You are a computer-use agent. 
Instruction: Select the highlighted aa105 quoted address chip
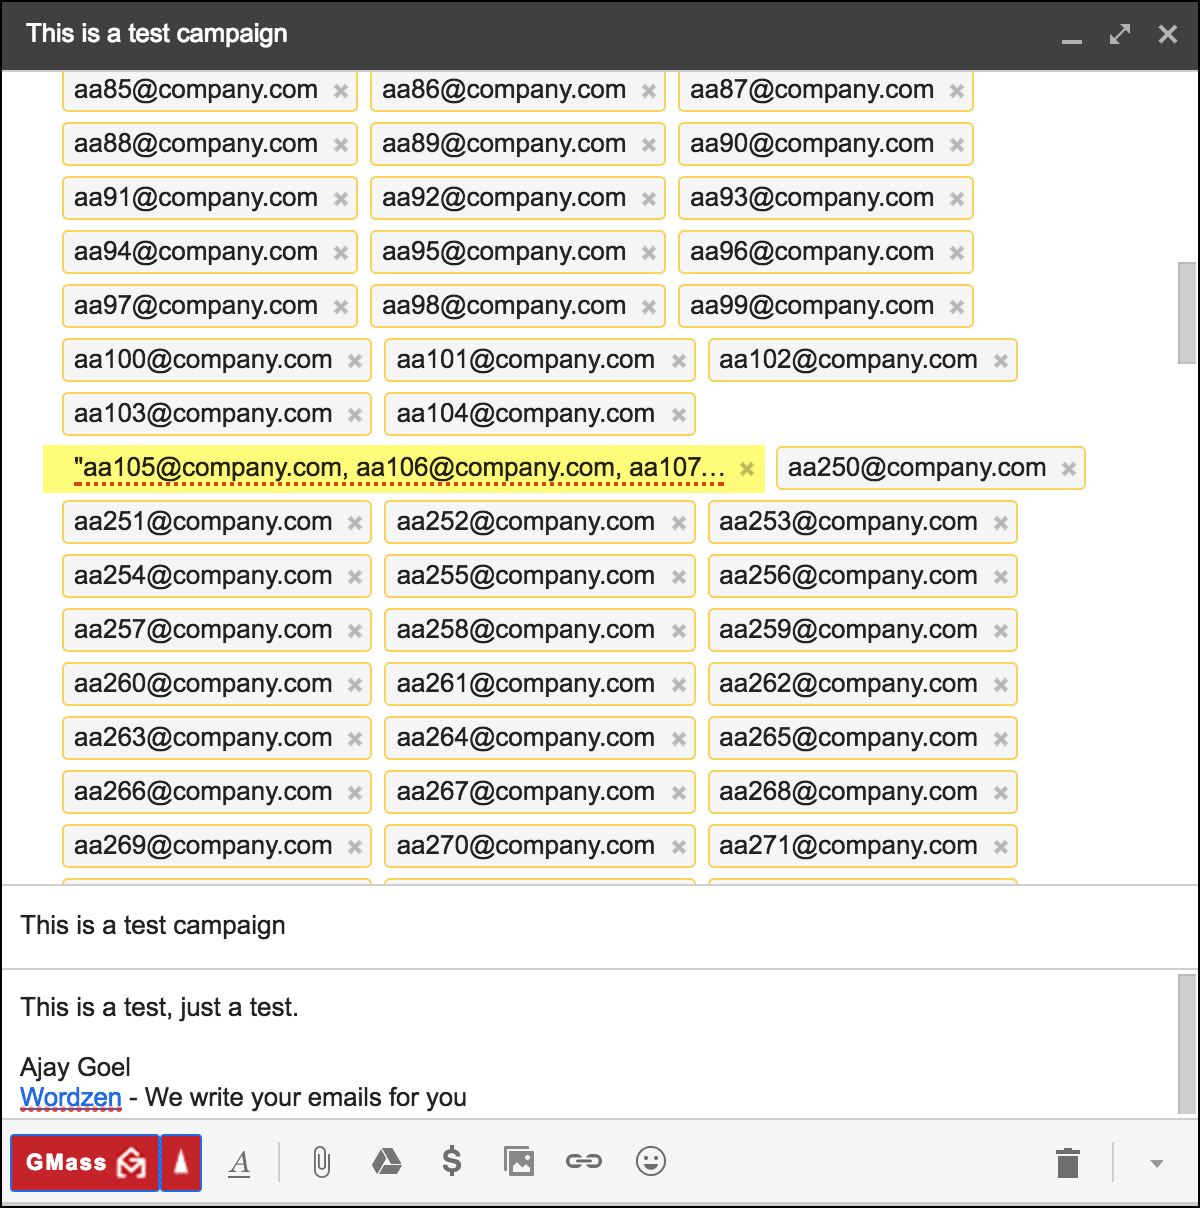400,468
